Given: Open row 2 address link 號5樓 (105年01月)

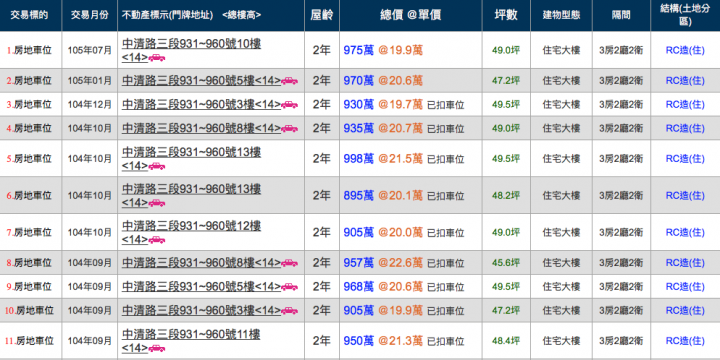Looking at the screenshot, I should 201,81.
